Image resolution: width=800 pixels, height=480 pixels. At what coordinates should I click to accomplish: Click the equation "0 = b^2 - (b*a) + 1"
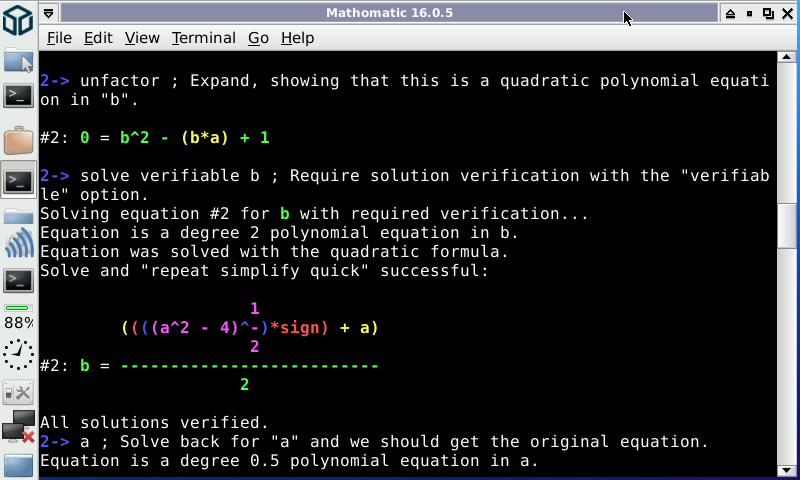(x=174, y=138)
